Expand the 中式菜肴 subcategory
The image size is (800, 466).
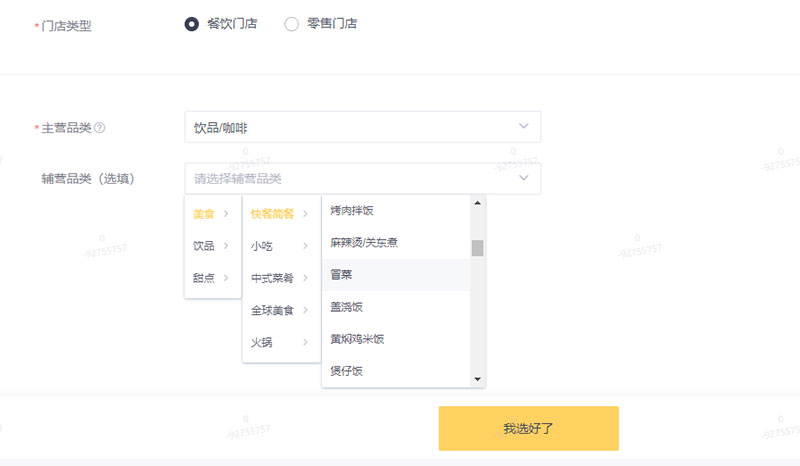pyautogui.click(x=281, y=278)
